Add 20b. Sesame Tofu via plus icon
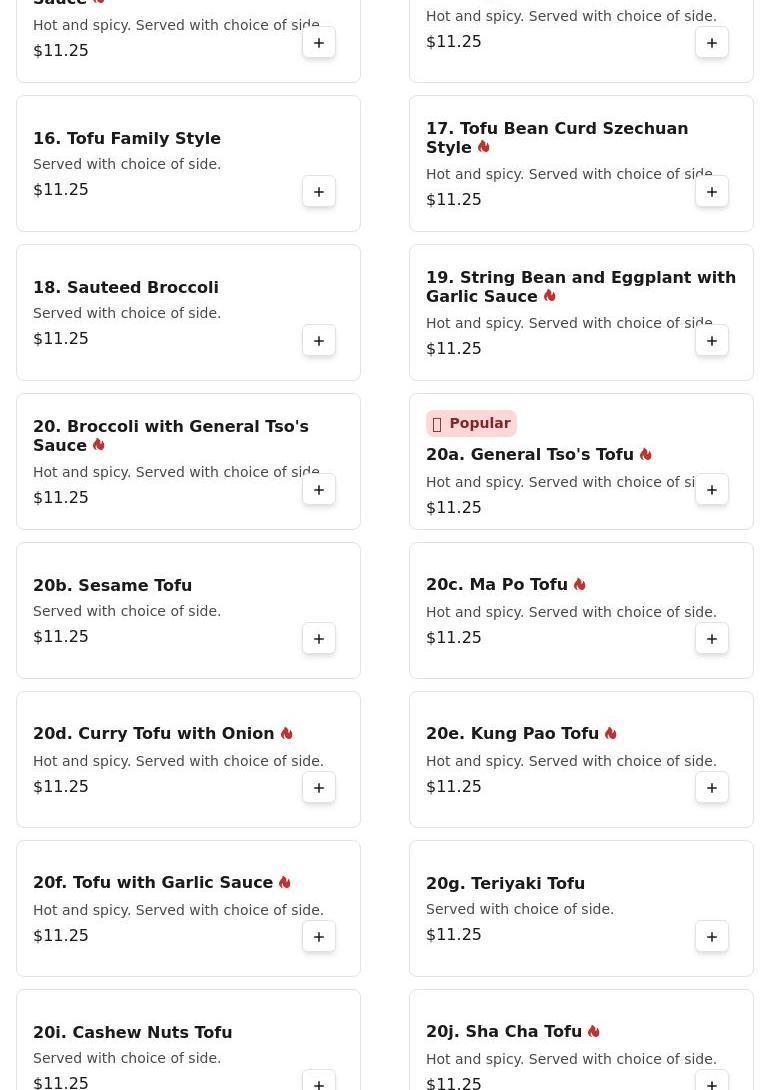The width and height of the screenshot is (770, 1090). [x=319, y=639]
